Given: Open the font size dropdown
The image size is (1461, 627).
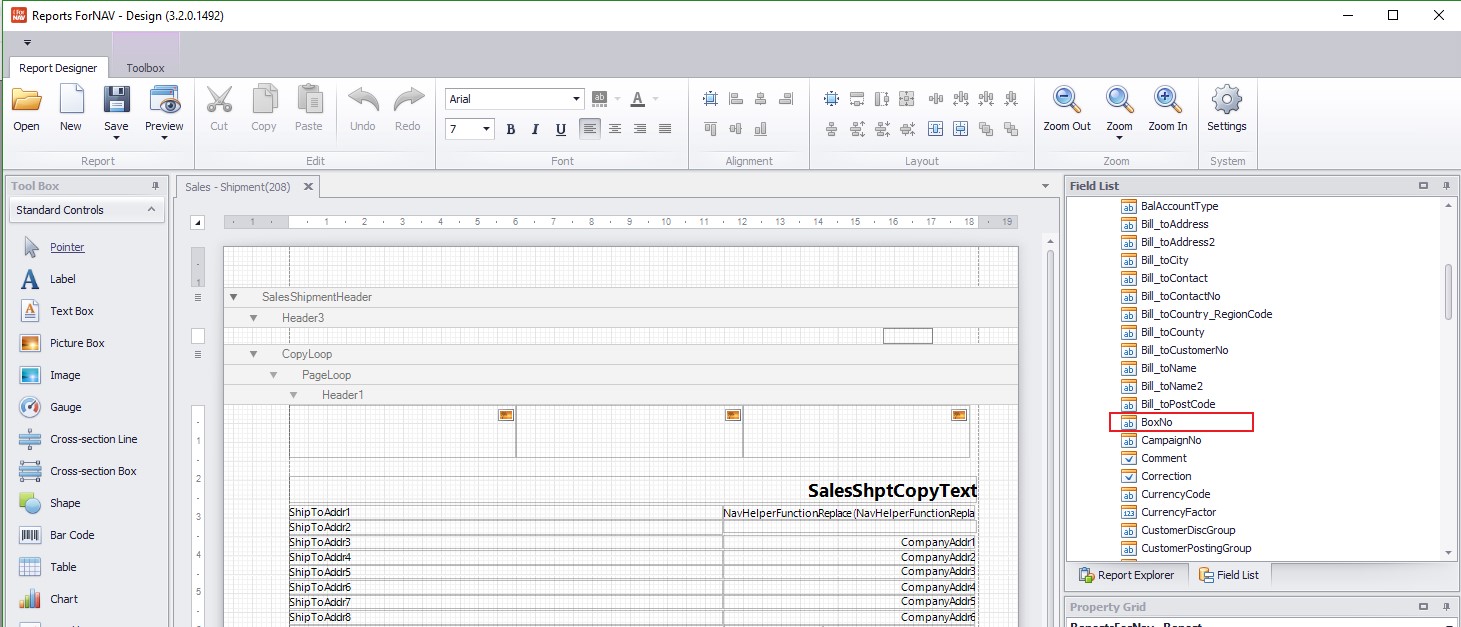Looking at the screenshot, I should click(x=487, y=129).
